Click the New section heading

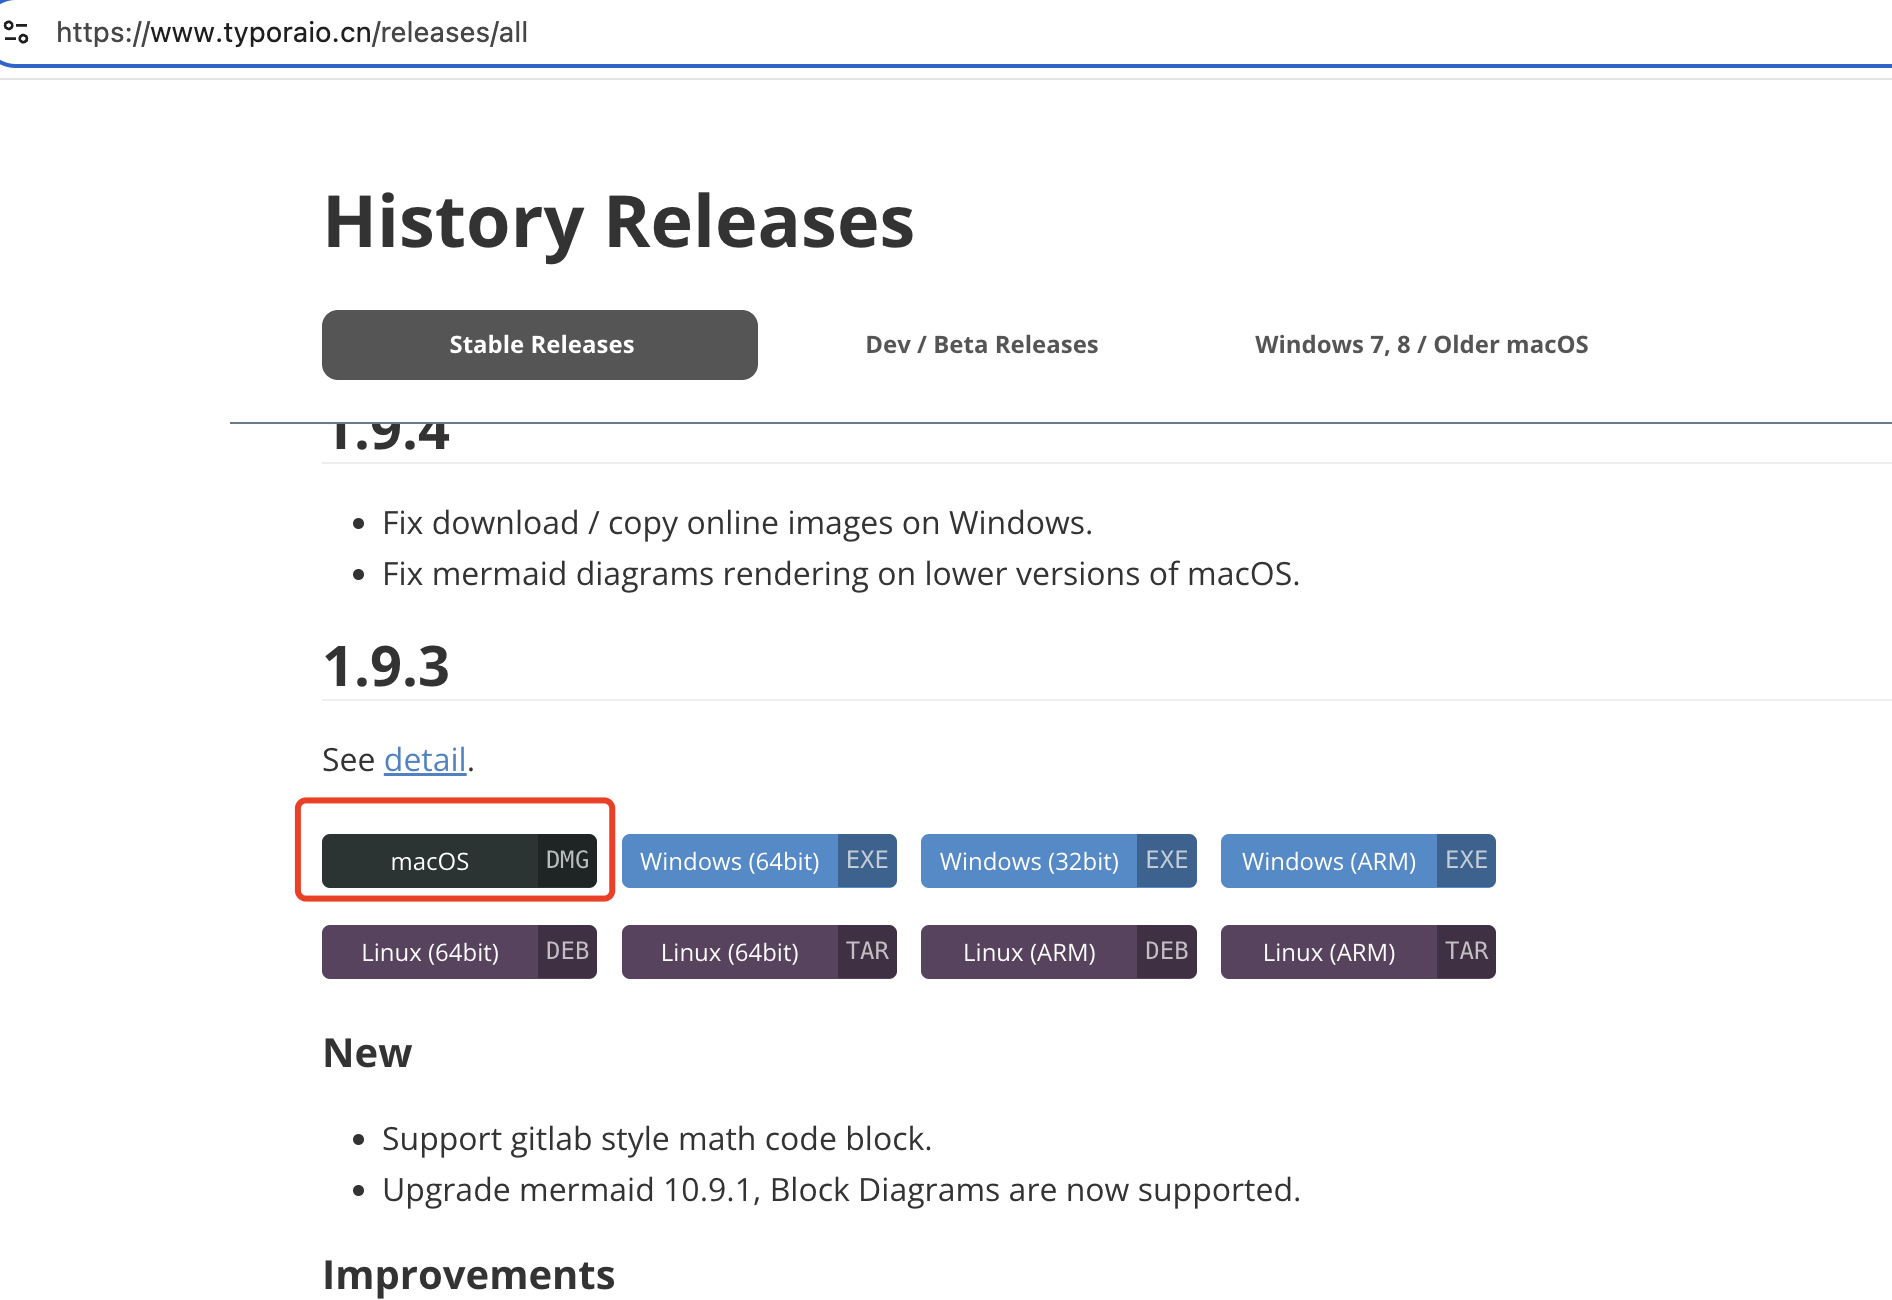coord(367,1053)
